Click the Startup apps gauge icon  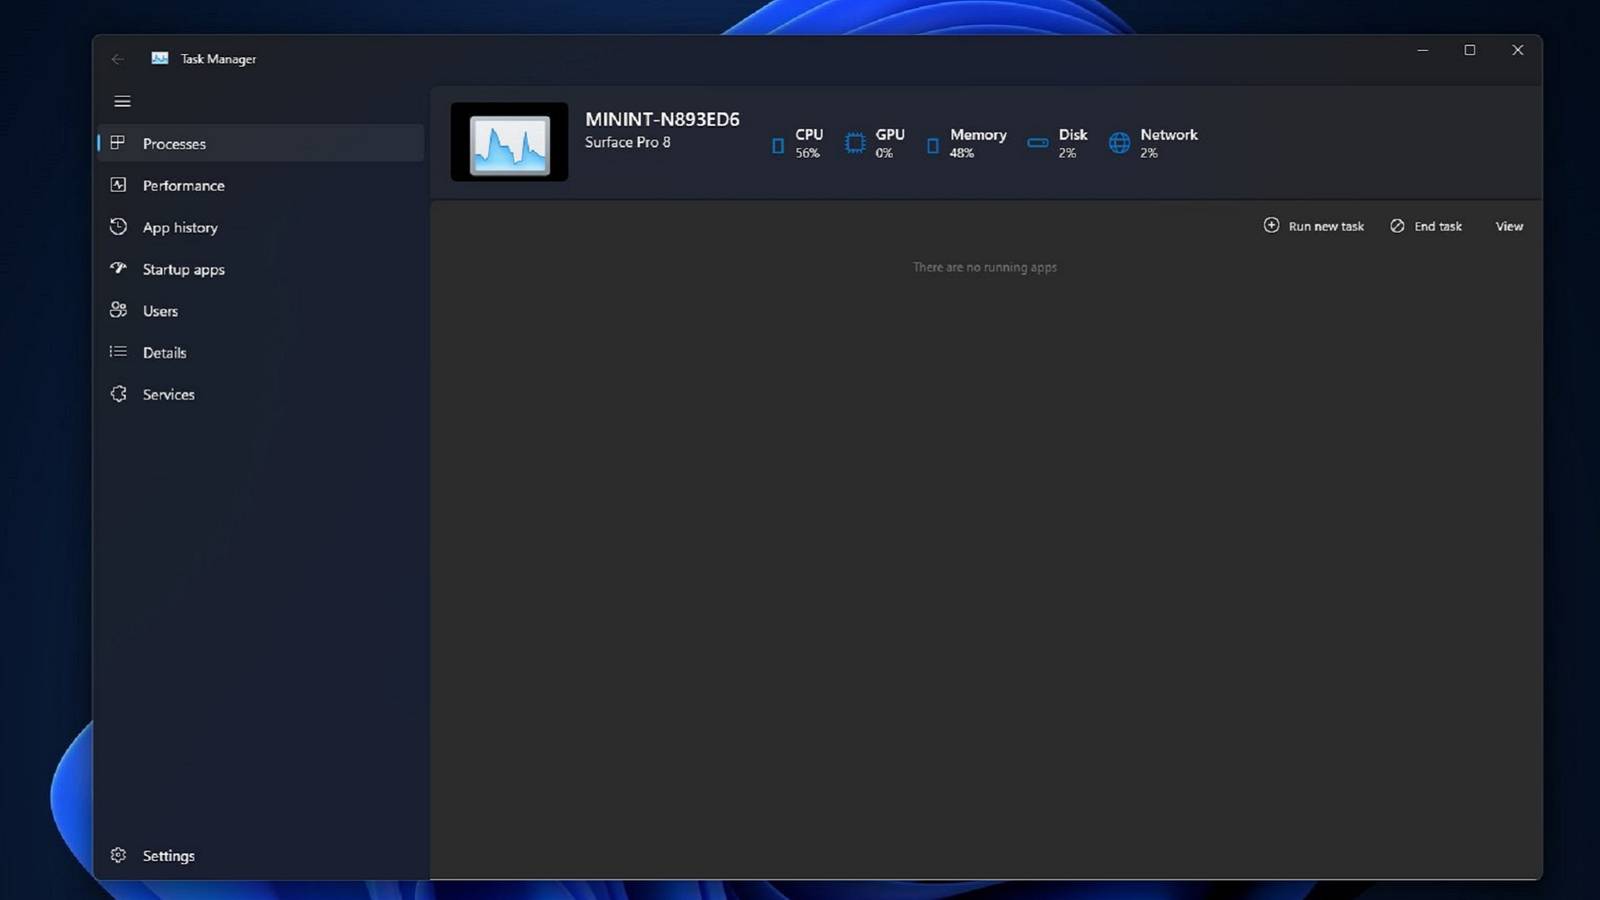(x=118, y=268)
